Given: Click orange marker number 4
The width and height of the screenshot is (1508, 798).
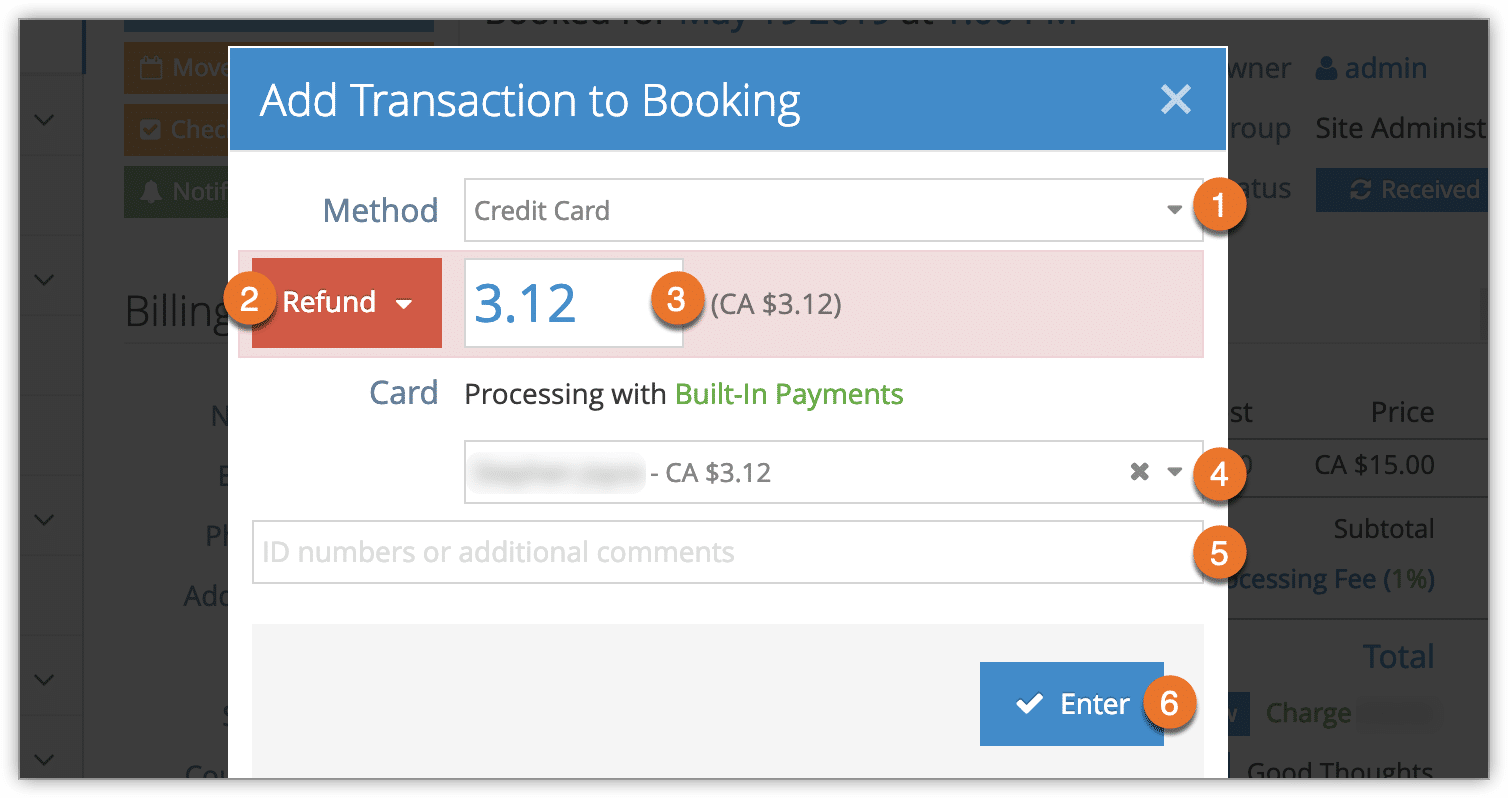Looking at the screenshot, I should 1218,472.
